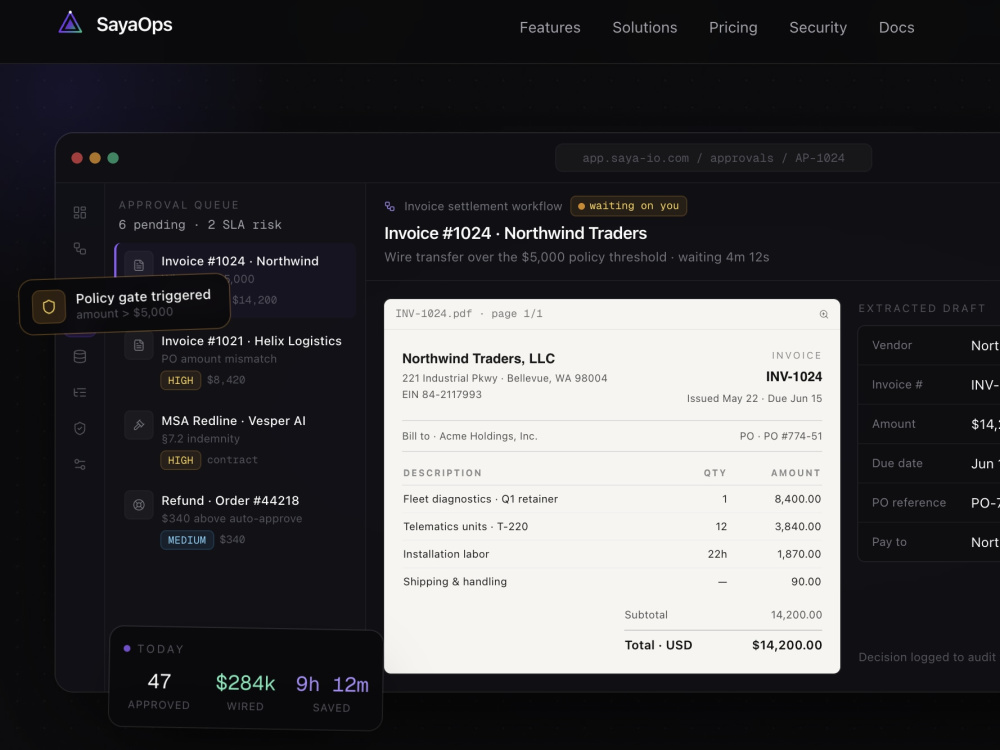Click HIGH badge under Helix Logistics
Screen dimensions: 1000x750
point(180,380)
